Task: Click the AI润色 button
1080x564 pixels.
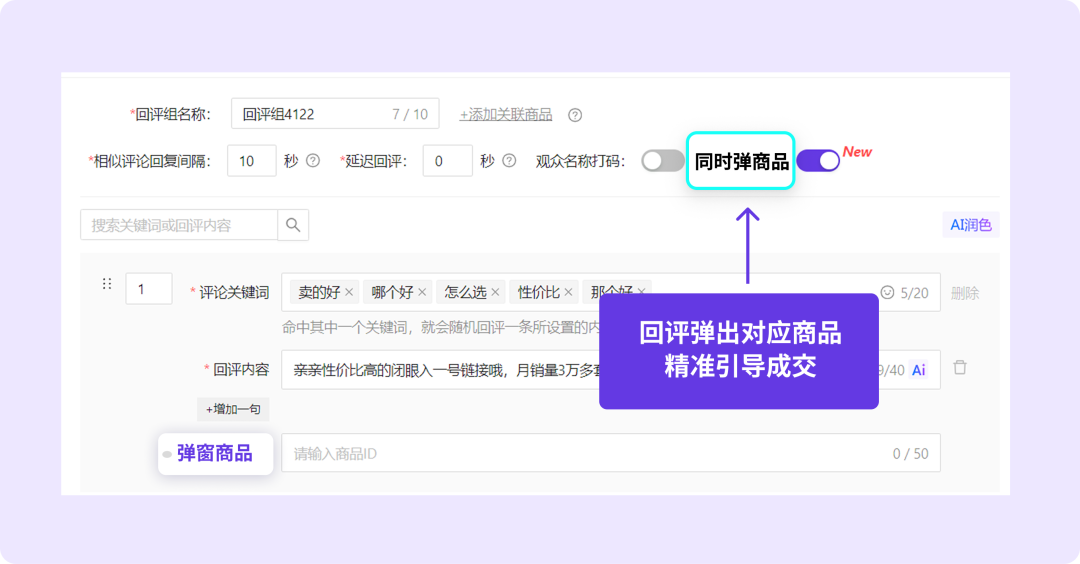Action: pyautogui.click(x=970, y=224)
